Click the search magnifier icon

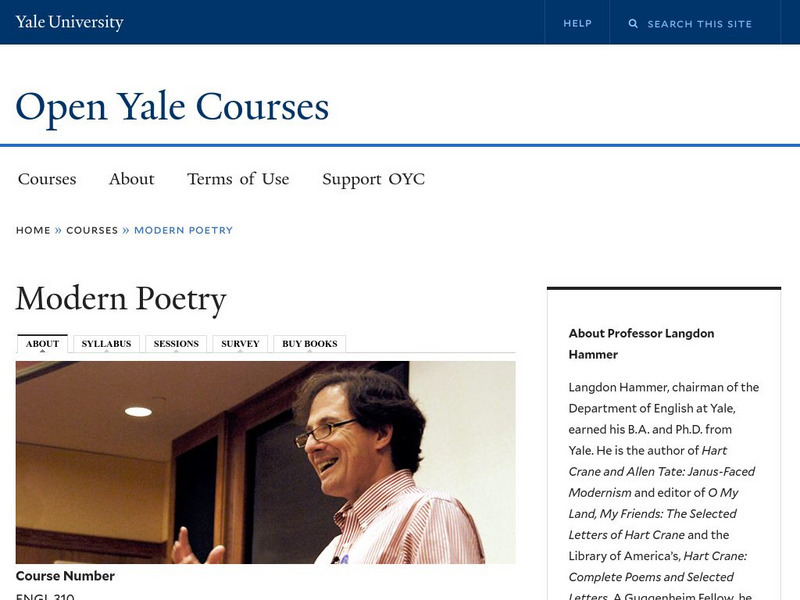coord(633,23)
